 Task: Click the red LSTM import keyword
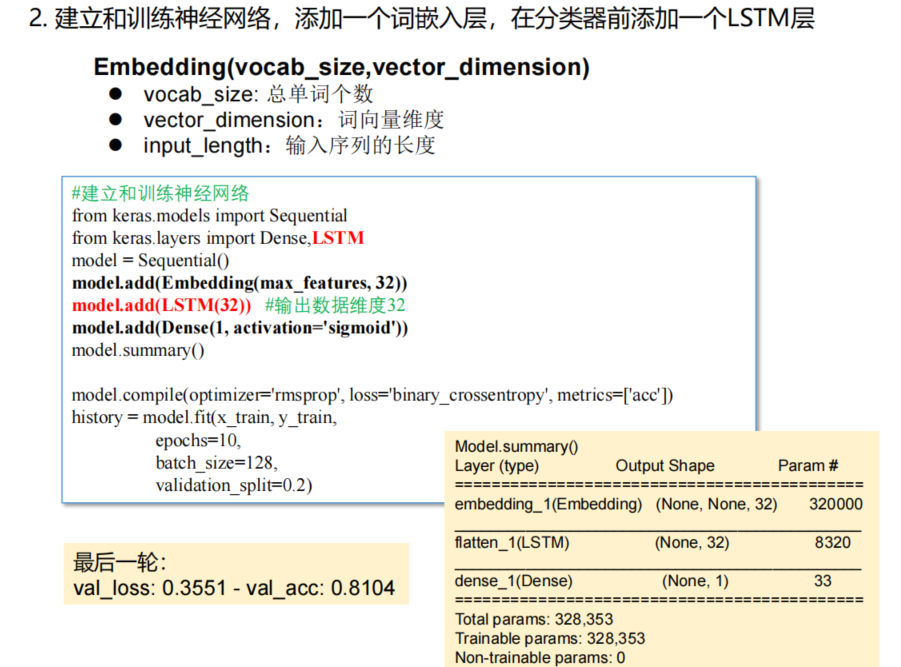point(338,238)
